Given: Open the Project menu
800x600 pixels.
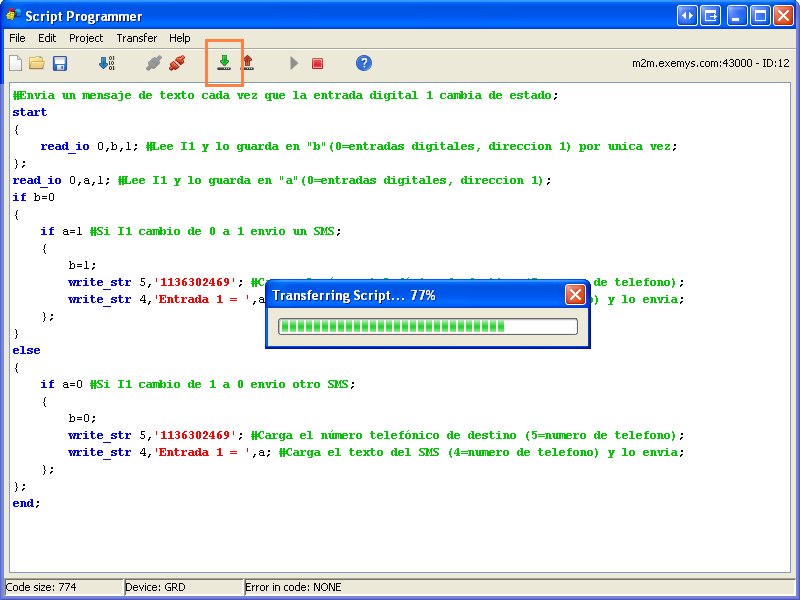Looking at the screenshot, I should tap(86, 38).
